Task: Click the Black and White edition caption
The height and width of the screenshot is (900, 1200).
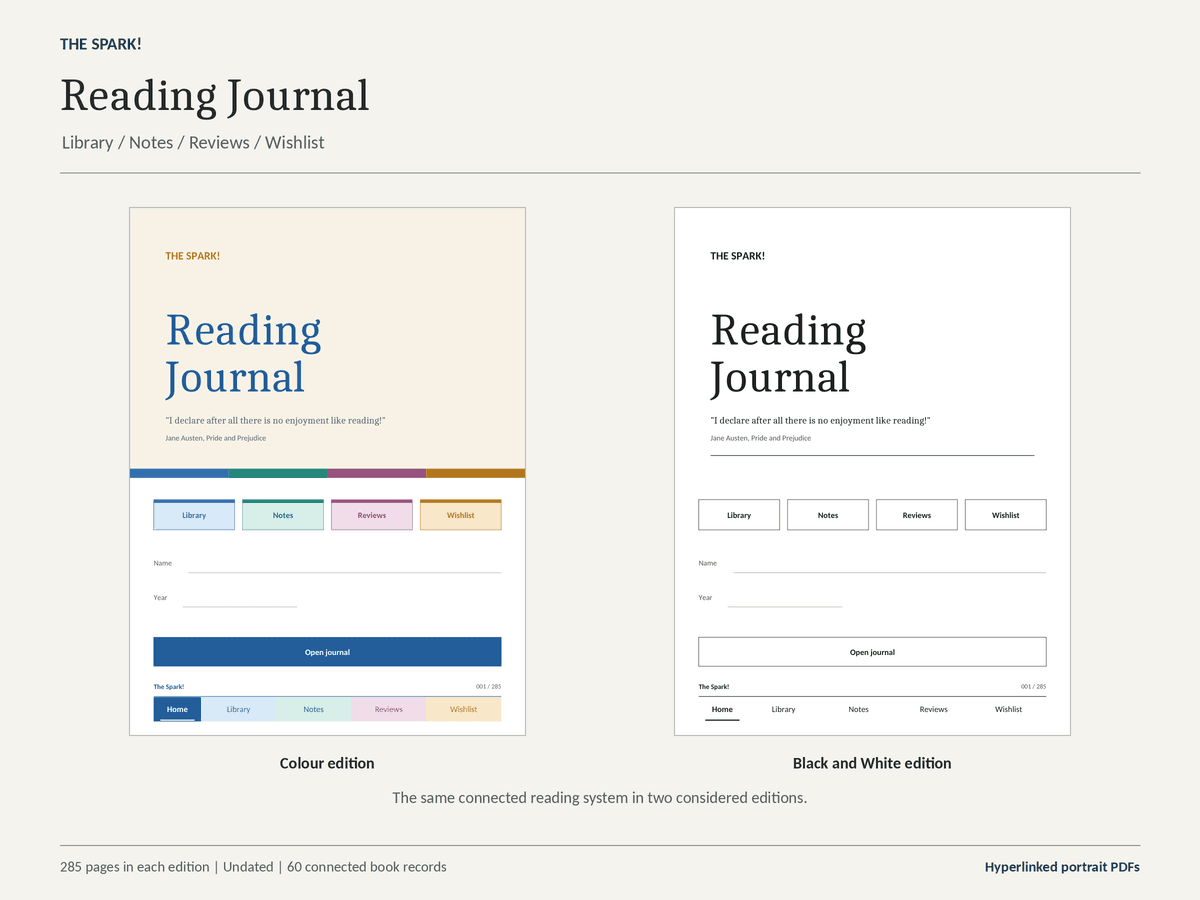Action: 872,763
